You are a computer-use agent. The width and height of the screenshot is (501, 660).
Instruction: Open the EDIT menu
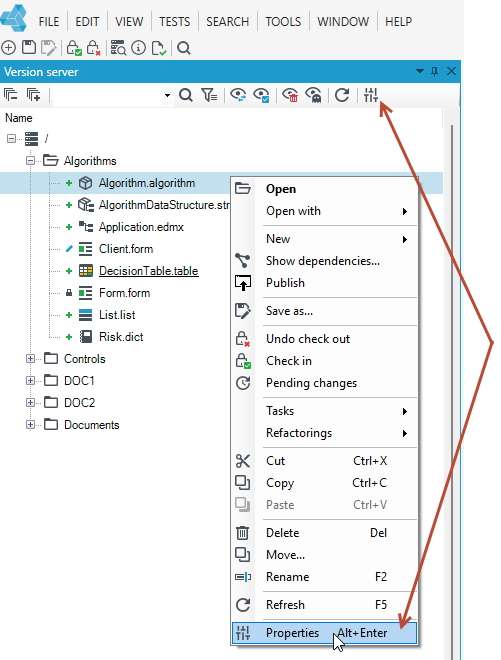click(87, 22)
